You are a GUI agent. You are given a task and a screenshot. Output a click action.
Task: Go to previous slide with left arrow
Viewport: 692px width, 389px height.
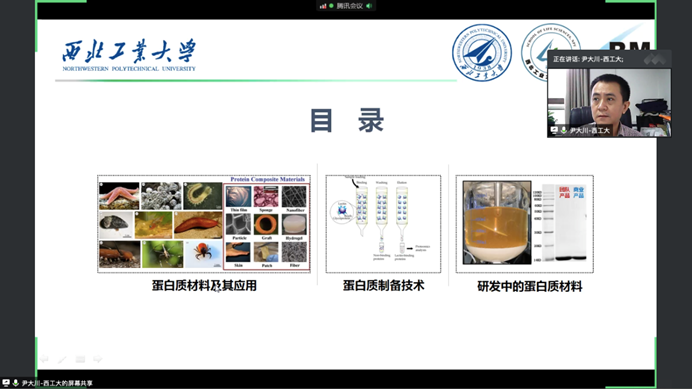click(x=44, y=359)
